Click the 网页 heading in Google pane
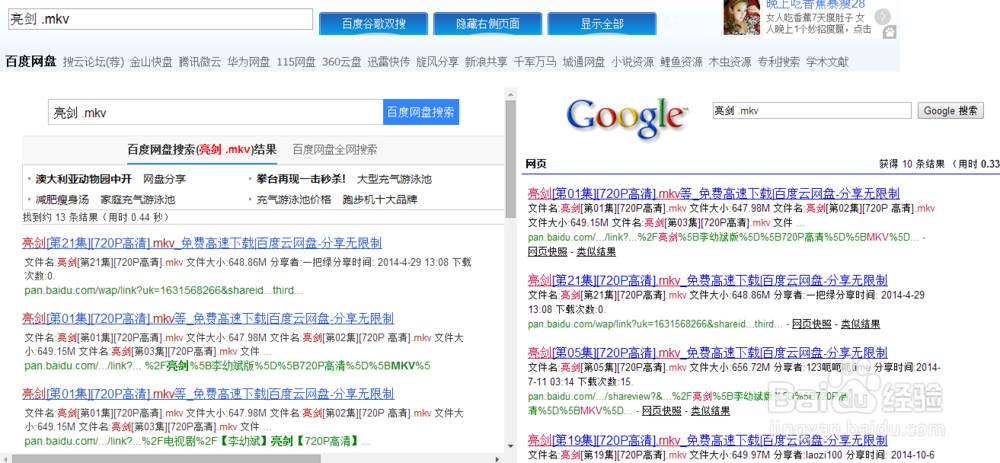The width and height of the screenshot is (1000, 463). [x=536, y=164]
